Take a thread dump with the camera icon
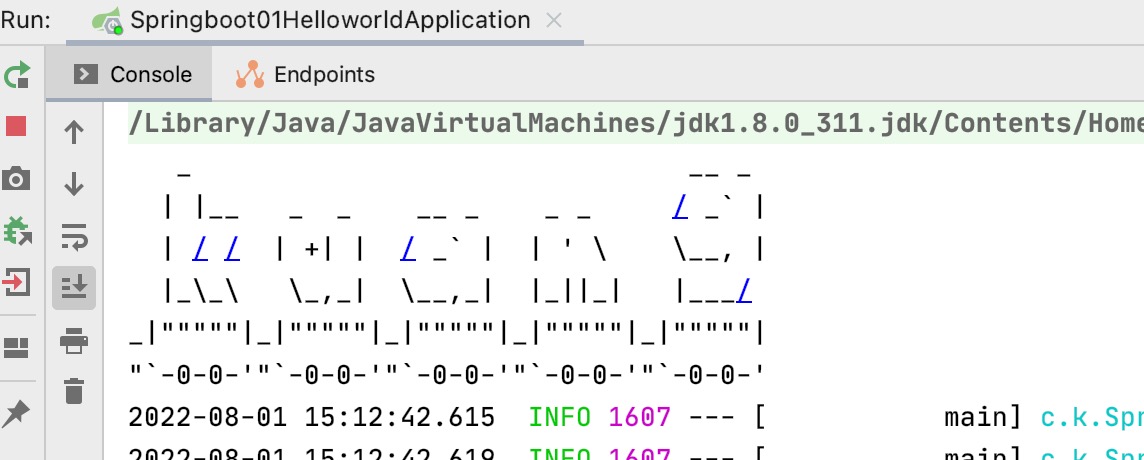This screenshot has width=1144, height=460. pos(16,178)
